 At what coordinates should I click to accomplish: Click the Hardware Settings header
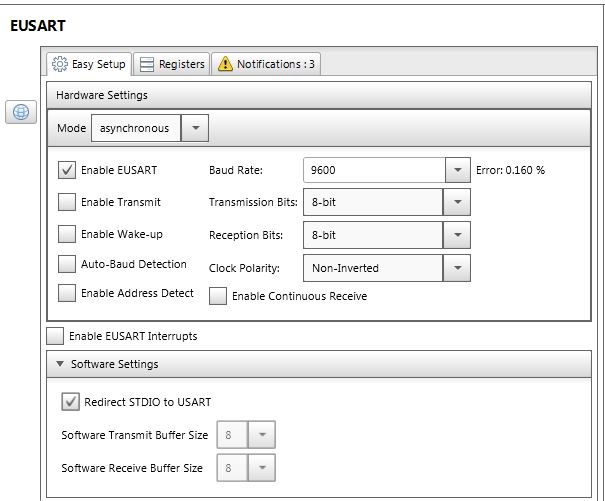pyautogui.click(x=102, y=95)
